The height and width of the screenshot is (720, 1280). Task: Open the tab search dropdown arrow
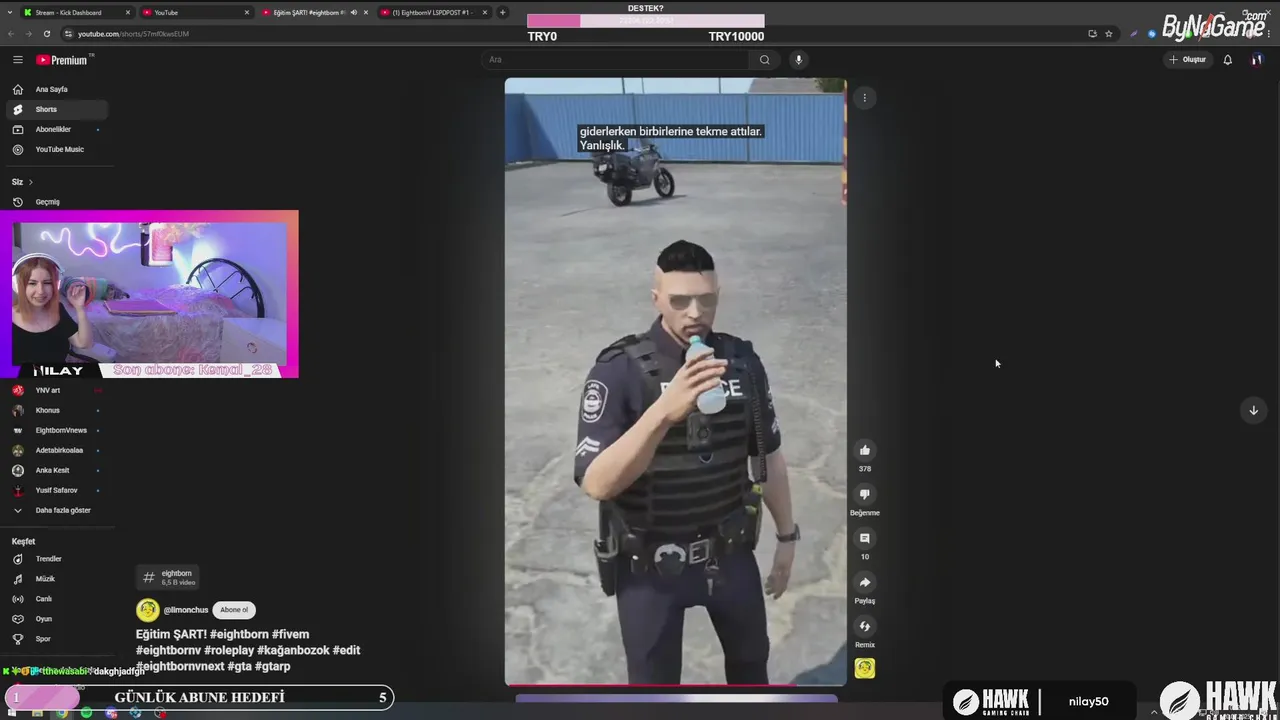[x=9, y=12]
